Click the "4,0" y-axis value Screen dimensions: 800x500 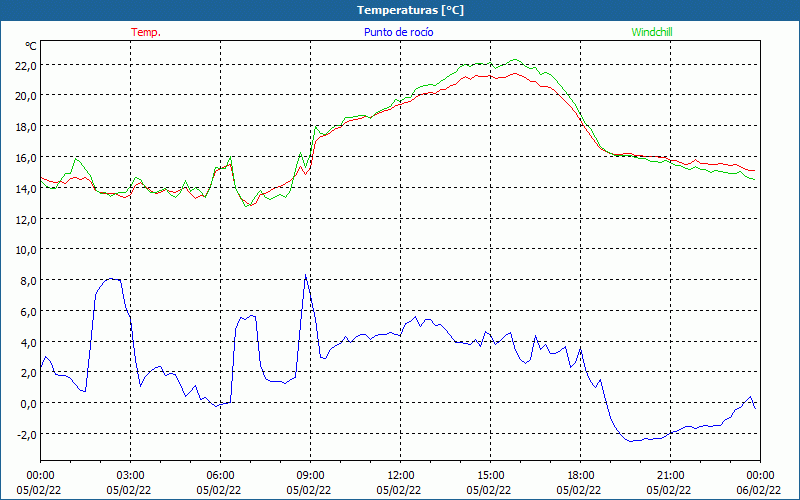[28, 342]
